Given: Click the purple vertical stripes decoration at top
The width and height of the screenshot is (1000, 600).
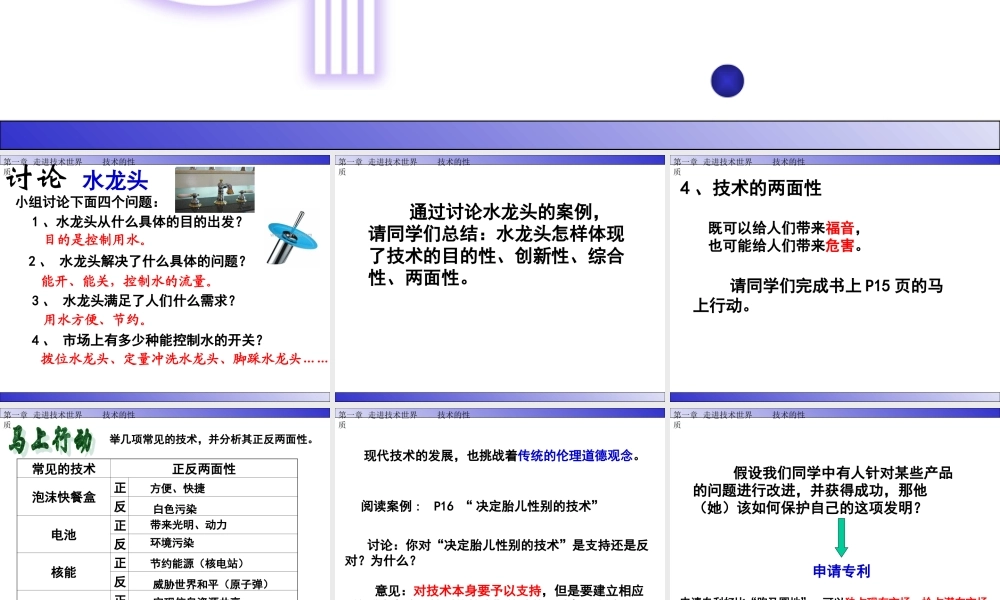Looking at the screenshot, I should pyautogui.click(x=337, y=40).
